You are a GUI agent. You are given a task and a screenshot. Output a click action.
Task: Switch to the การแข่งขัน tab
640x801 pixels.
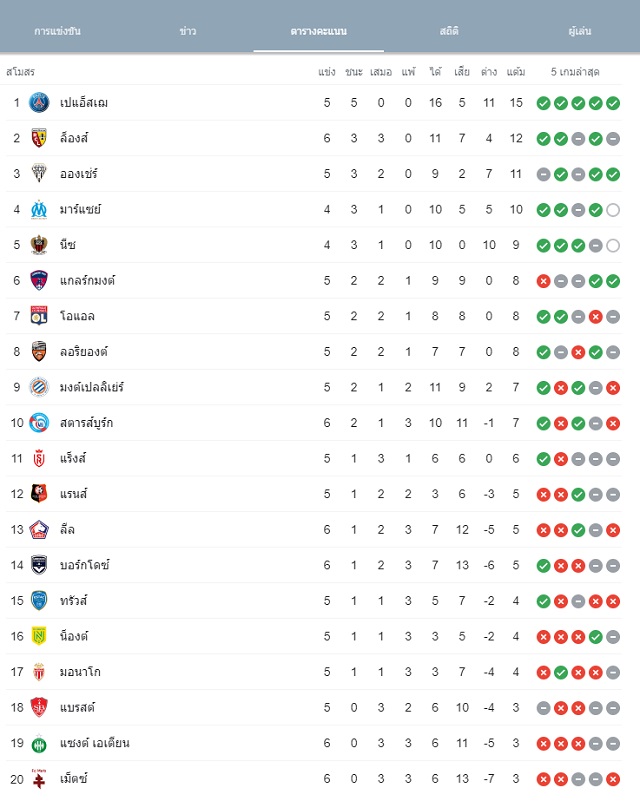click(57, 31)
